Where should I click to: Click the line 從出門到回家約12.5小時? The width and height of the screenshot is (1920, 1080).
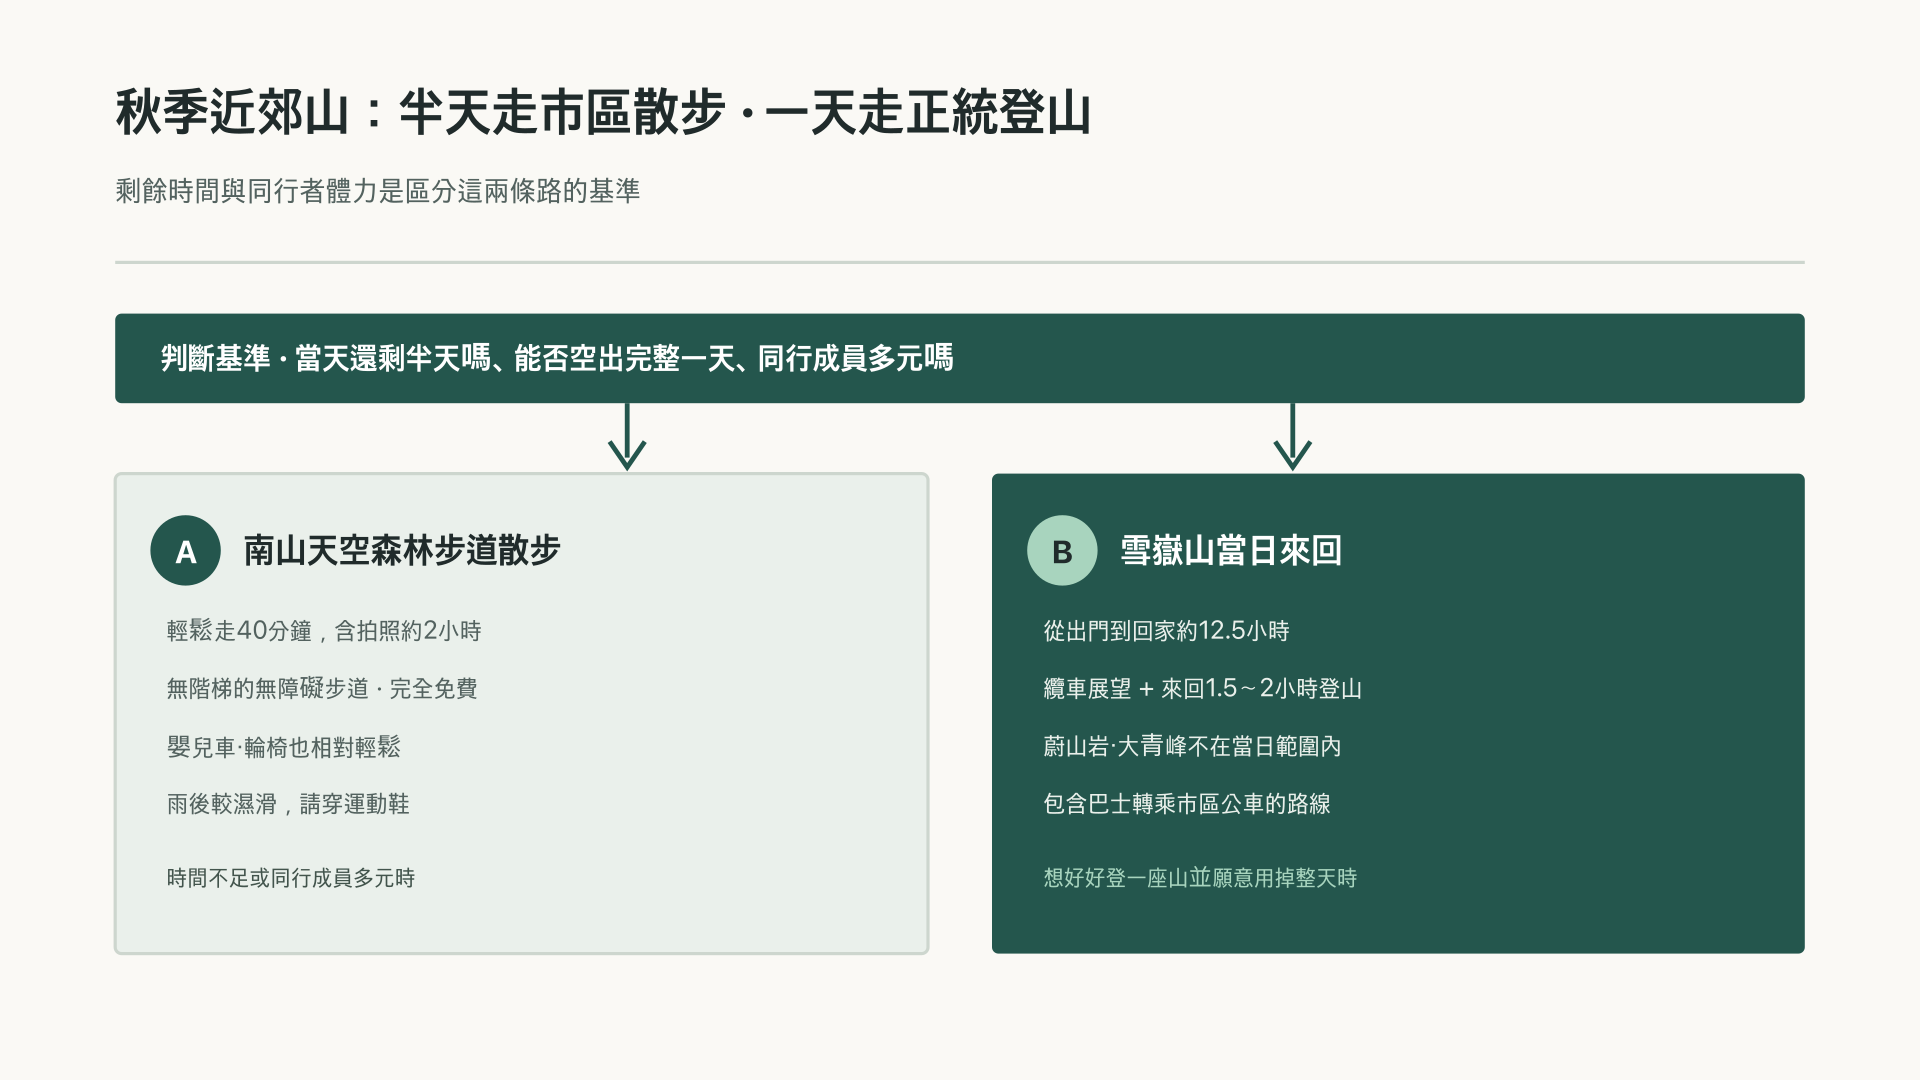[1166, 631]
